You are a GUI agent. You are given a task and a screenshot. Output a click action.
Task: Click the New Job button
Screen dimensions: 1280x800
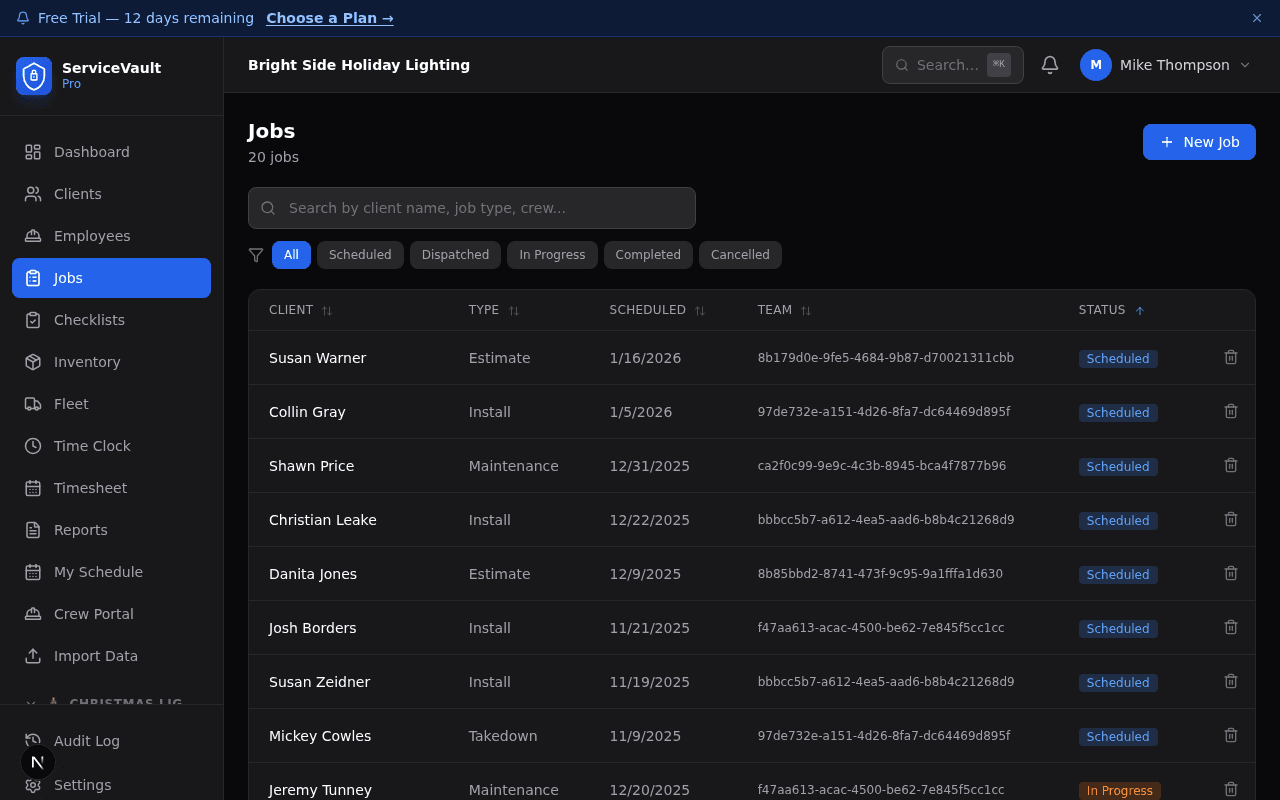click(x=1199, y=142)
